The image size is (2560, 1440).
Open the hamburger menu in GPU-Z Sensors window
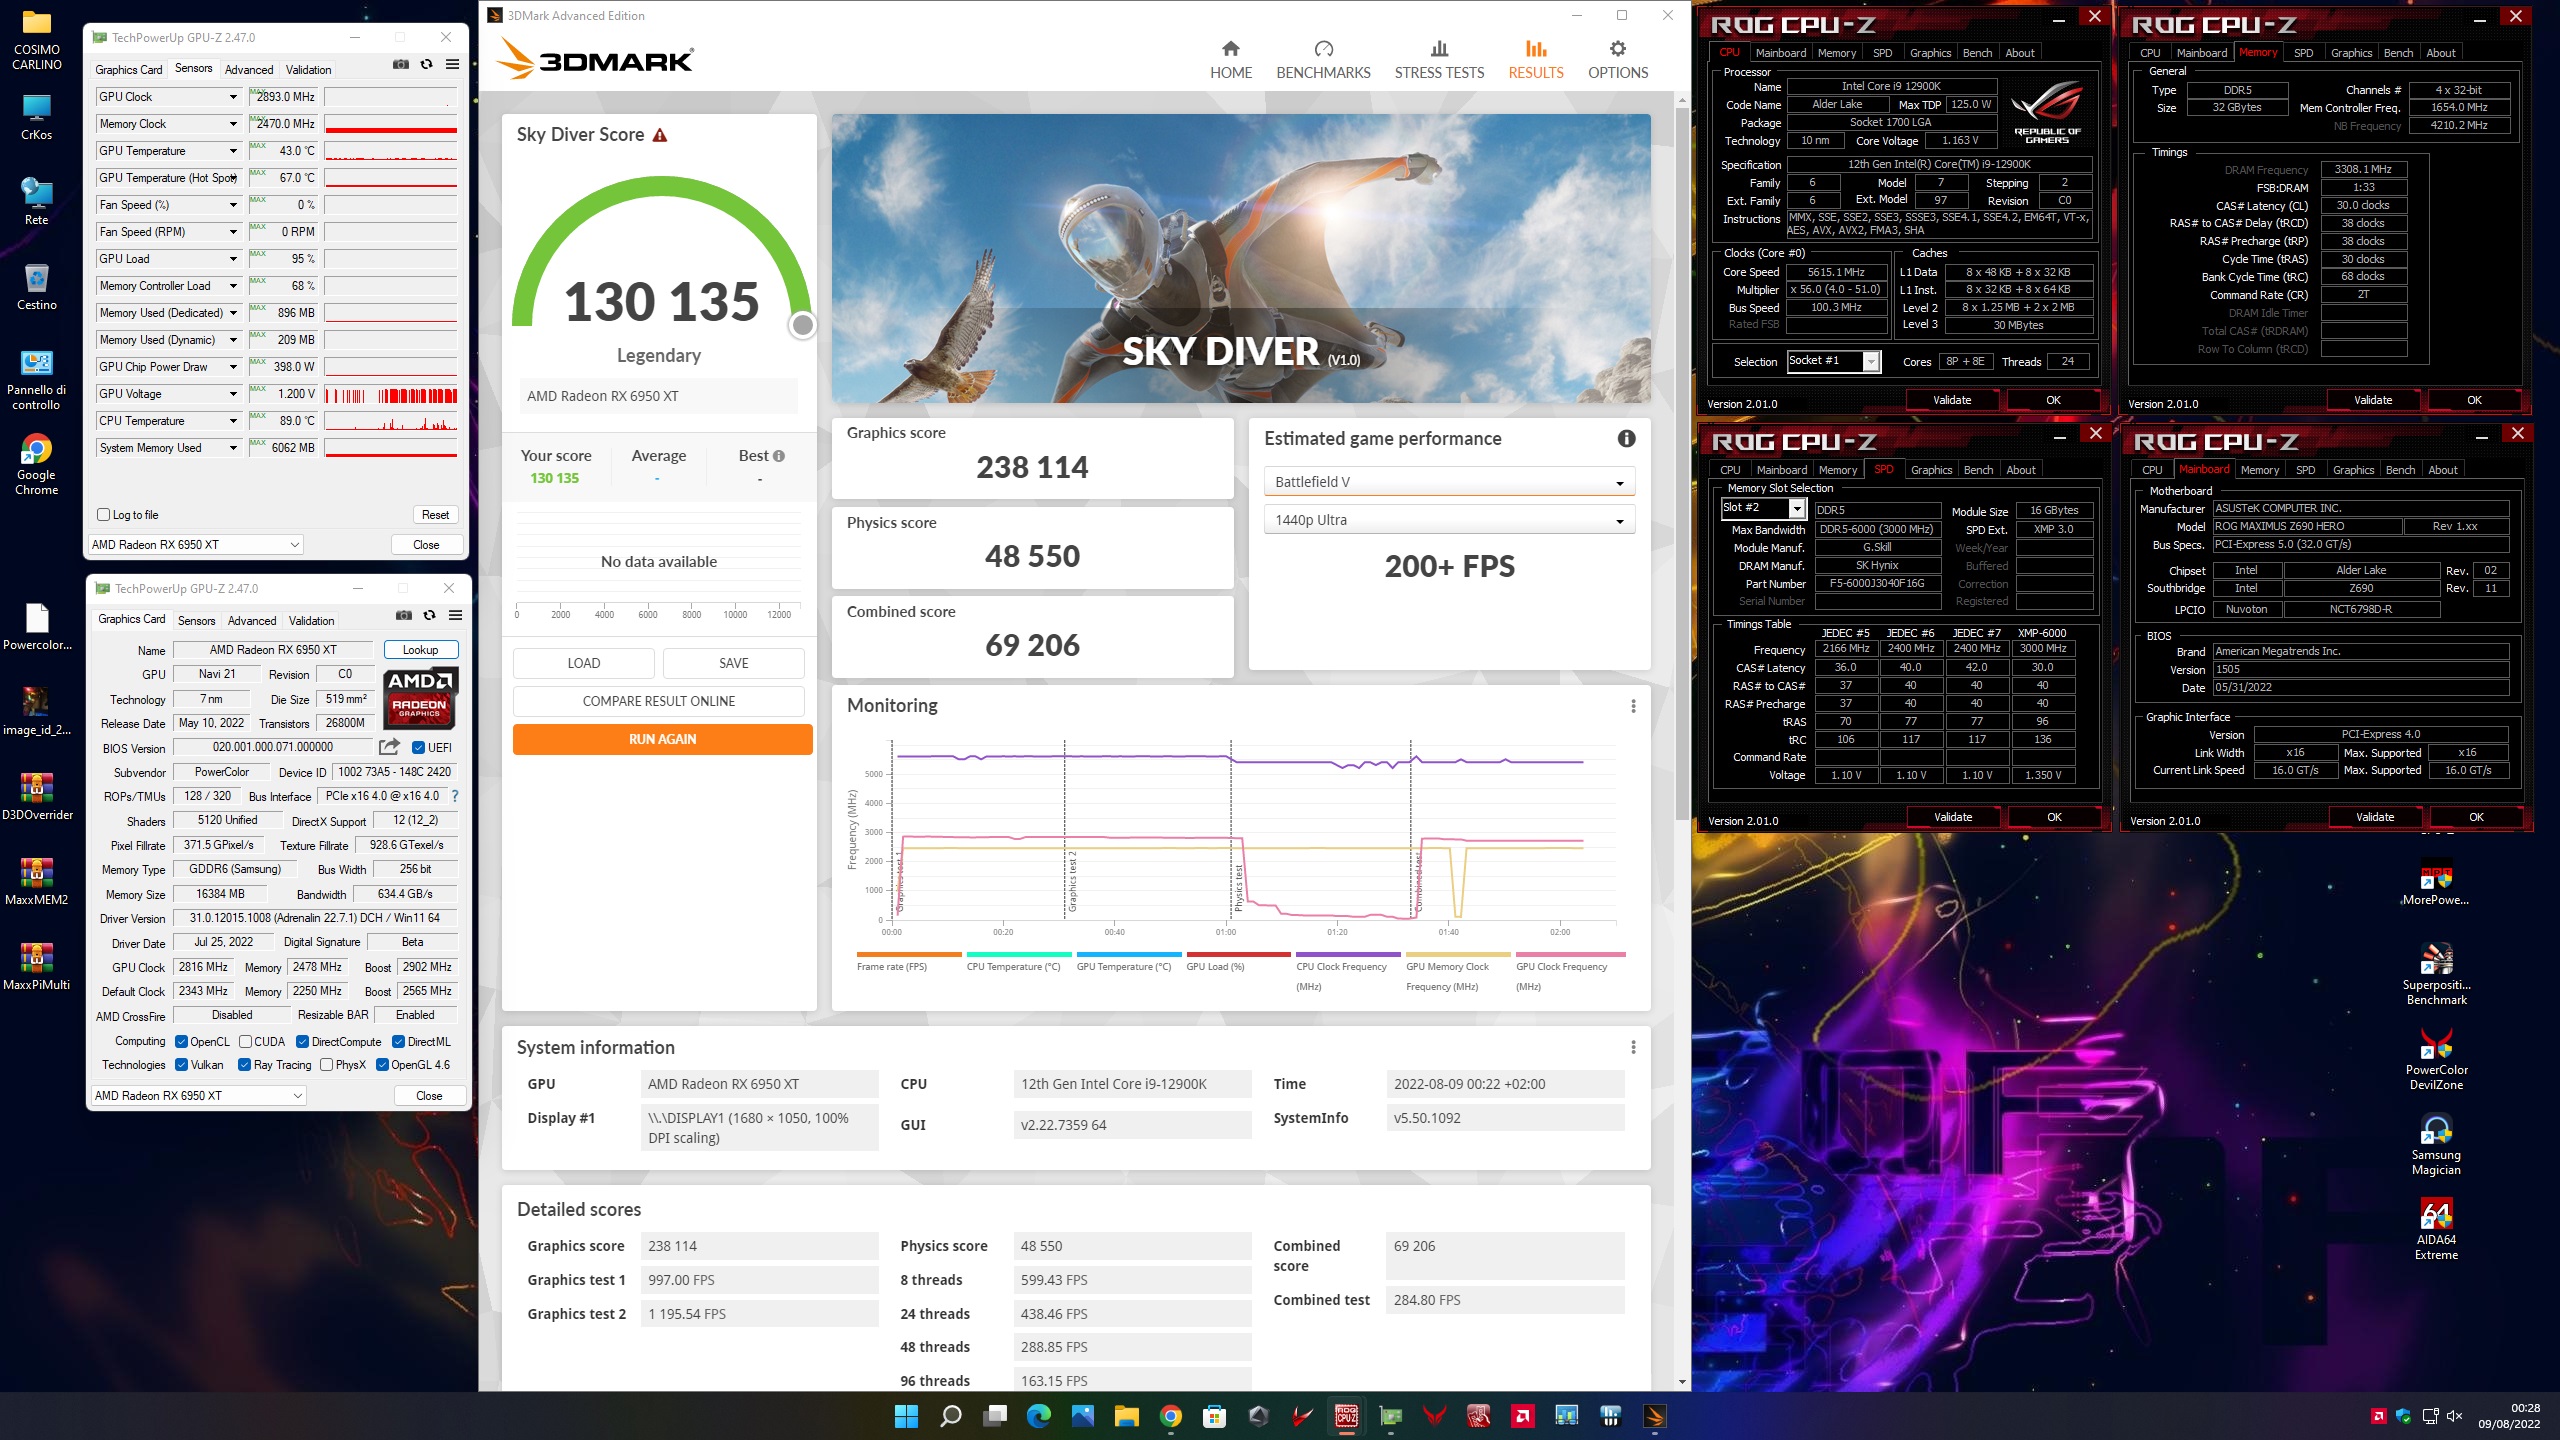452,64
